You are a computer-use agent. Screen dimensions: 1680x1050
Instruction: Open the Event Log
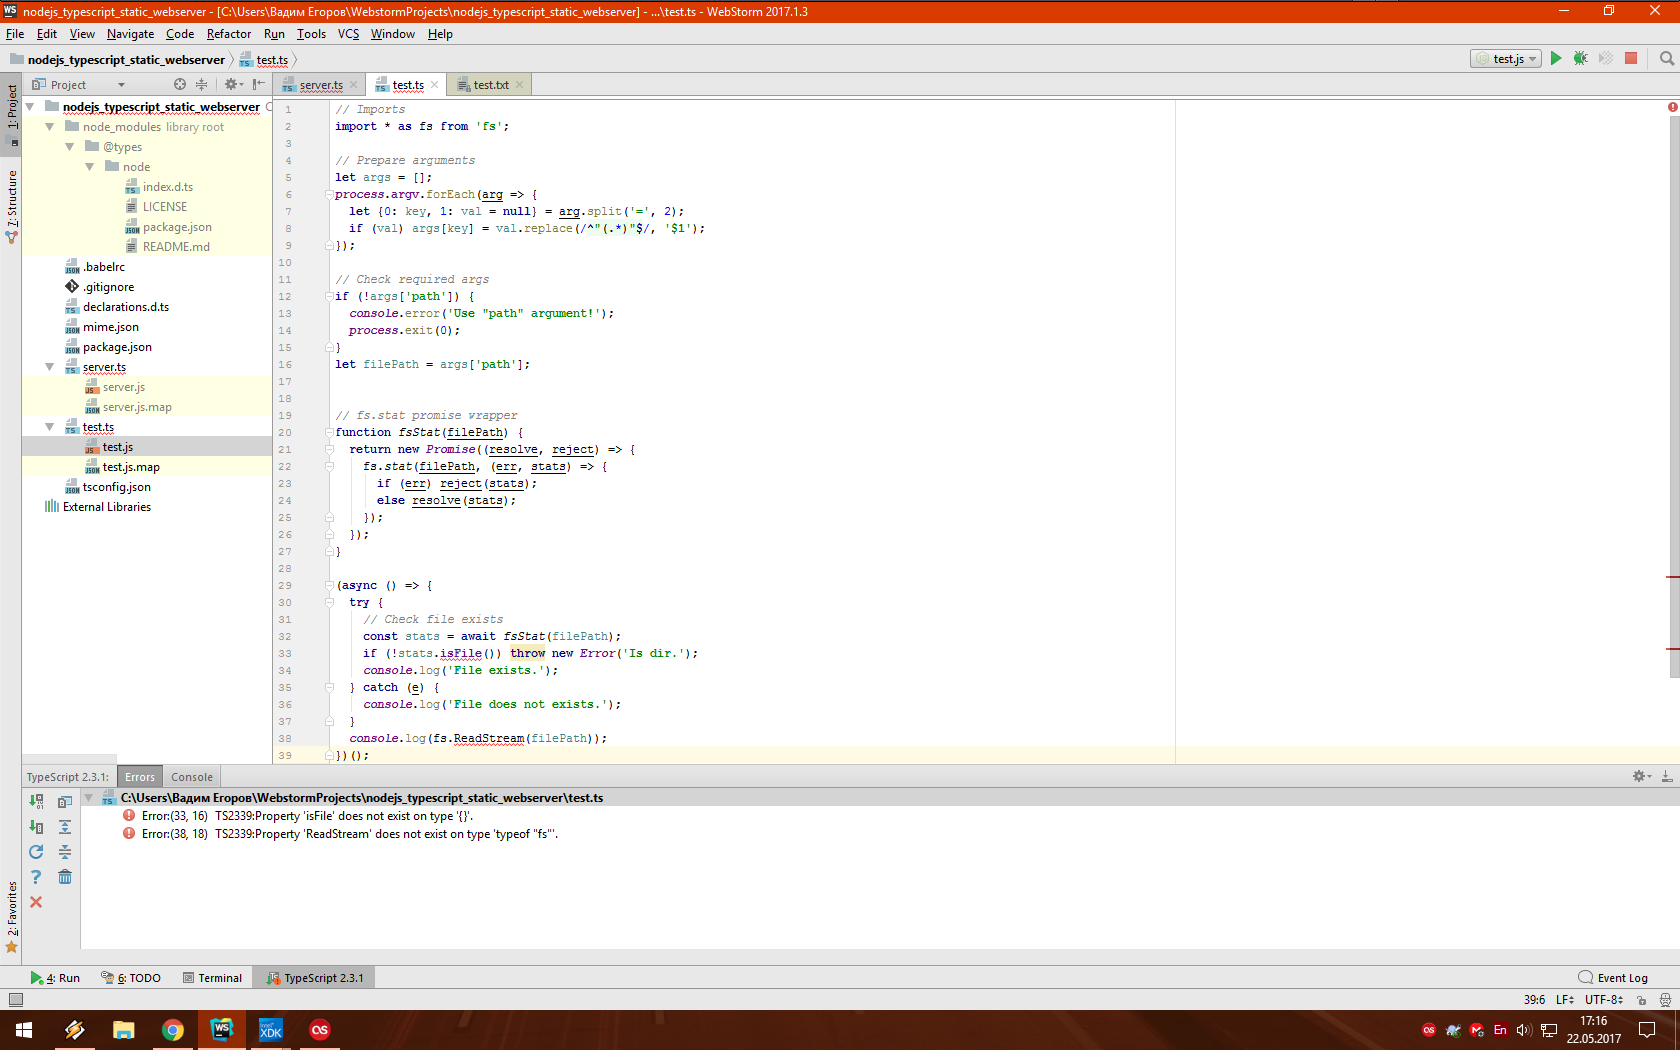tap(1613, 978)
